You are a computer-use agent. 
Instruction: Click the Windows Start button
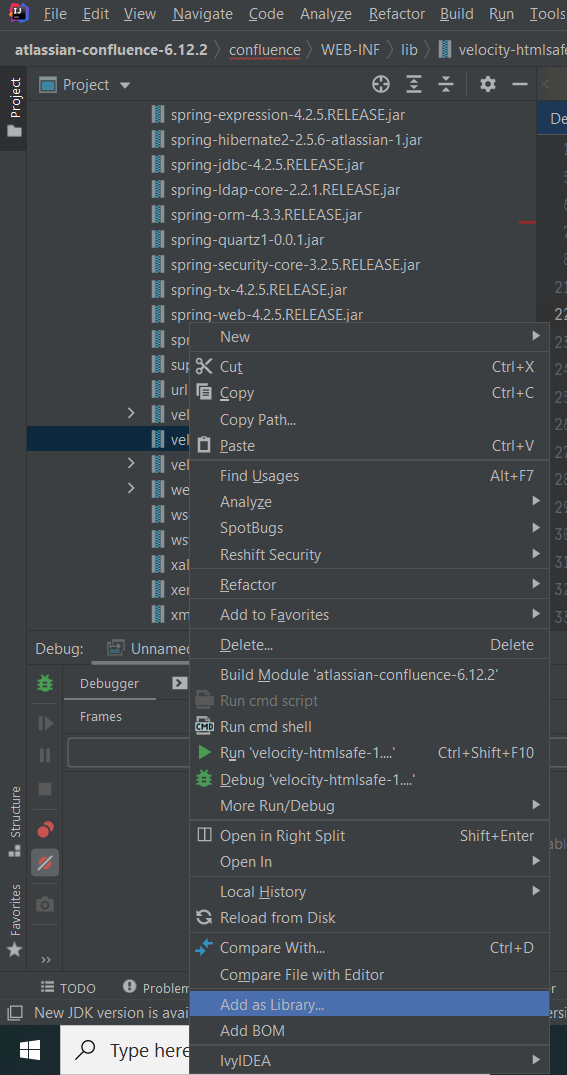tap(29, 1050)
